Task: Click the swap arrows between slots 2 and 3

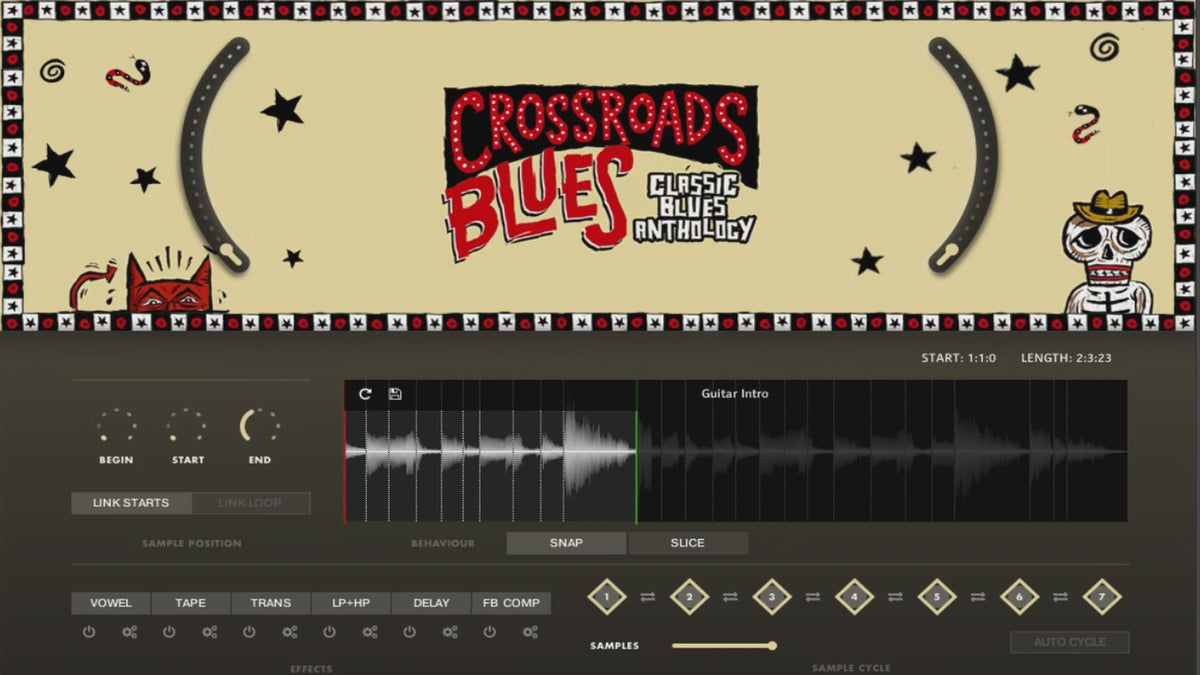Action: click(730, 597)
